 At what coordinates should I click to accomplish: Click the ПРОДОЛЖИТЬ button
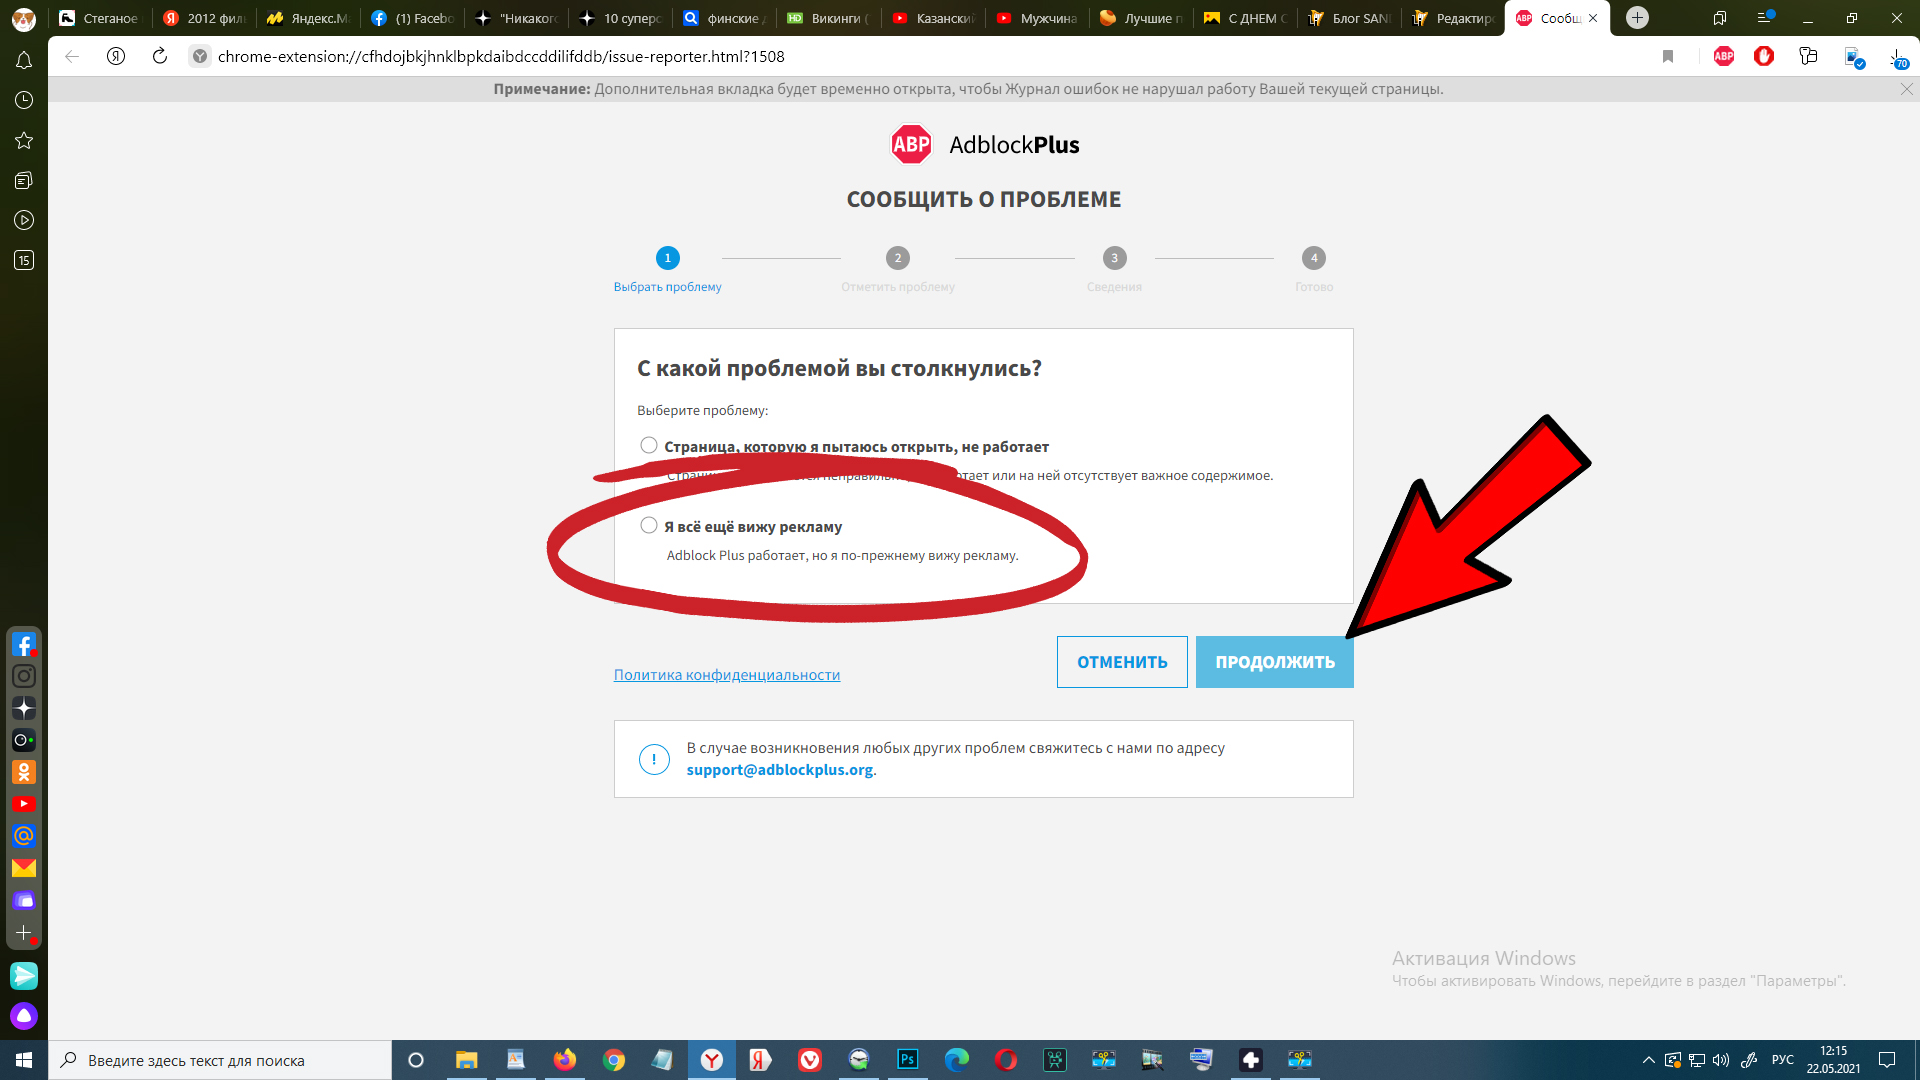[x=1275, y=662]
